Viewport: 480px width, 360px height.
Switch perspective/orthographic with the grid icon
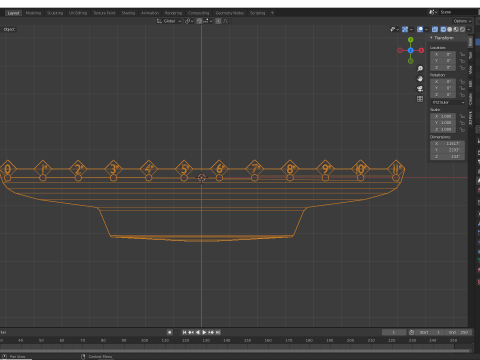click(x=420, y=99)
